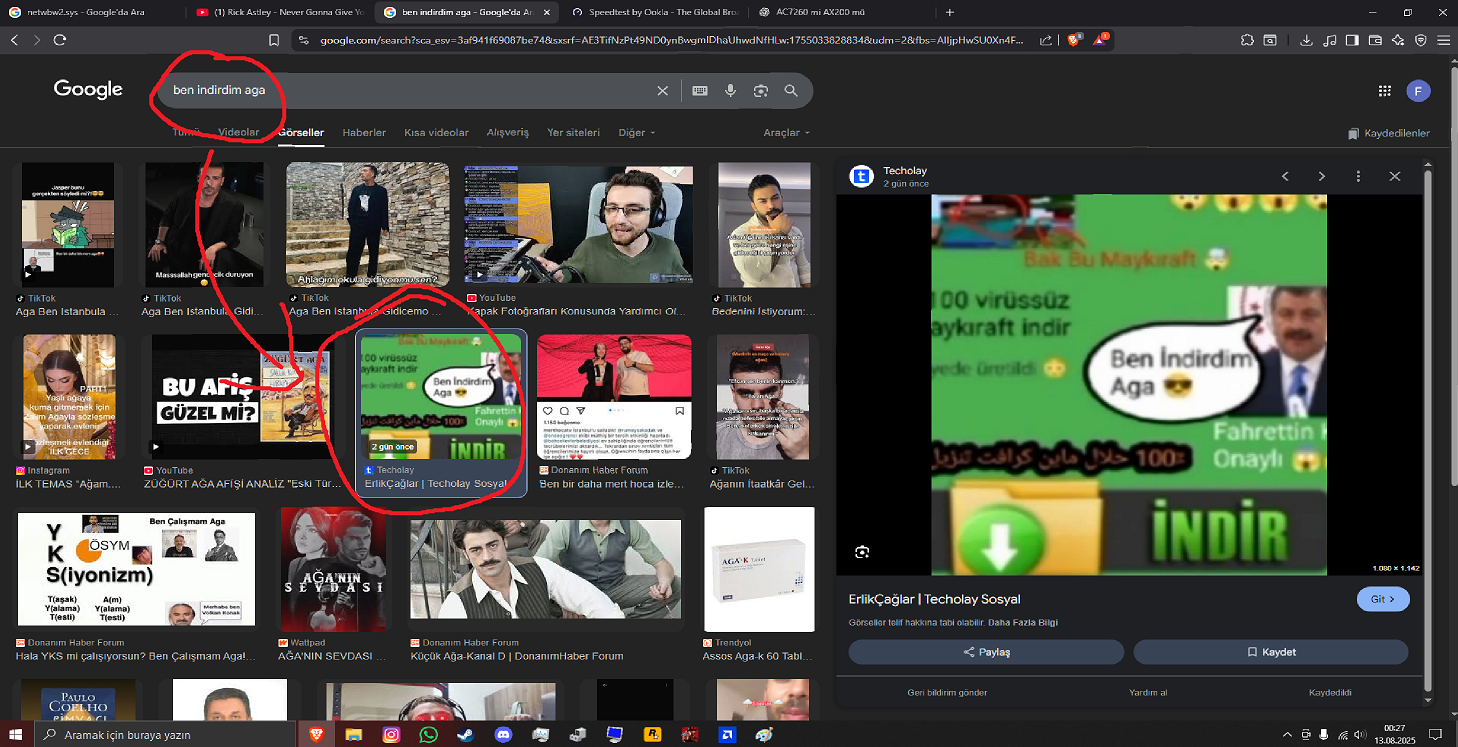Show the next image with the right chevron
The image size is (1458, 747).
(x=1322, y=176)
